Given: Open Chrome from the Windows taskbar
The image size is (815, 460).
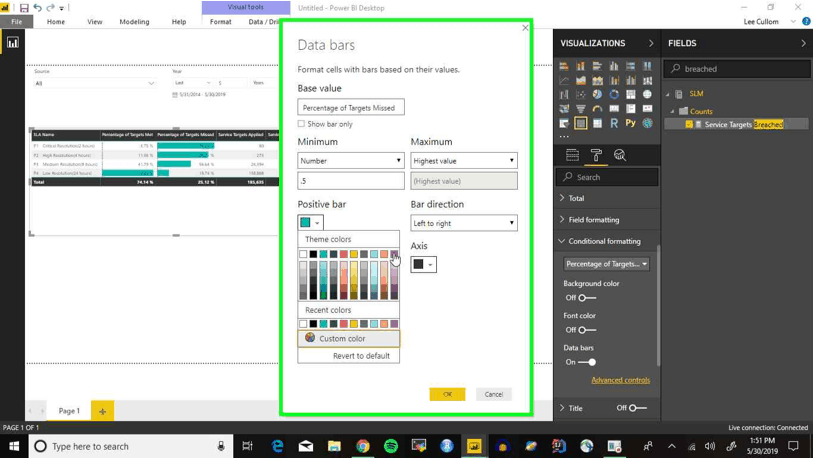Looking at the screenshot, I should pyautogui.click(x=363, y=446).
